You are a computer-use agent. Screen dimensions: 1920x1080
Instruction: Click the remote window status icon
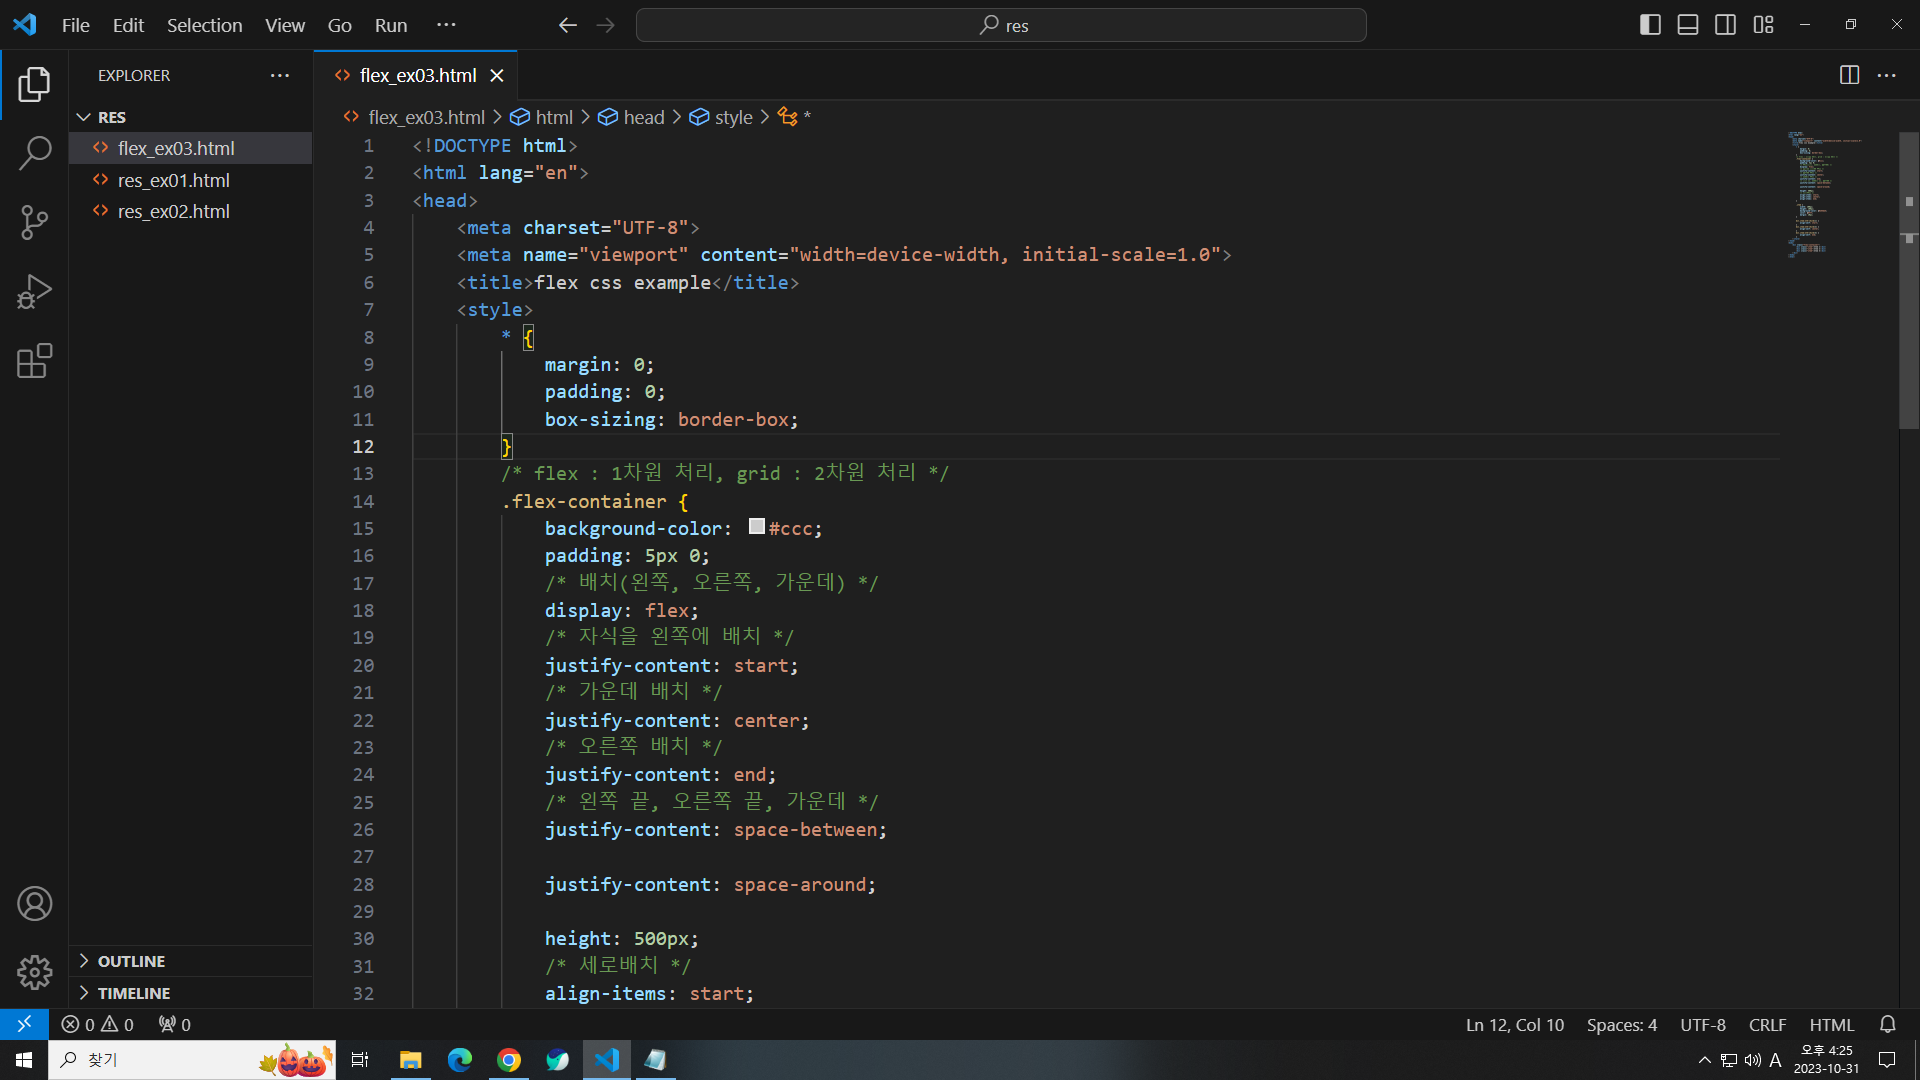[24, 1024]
